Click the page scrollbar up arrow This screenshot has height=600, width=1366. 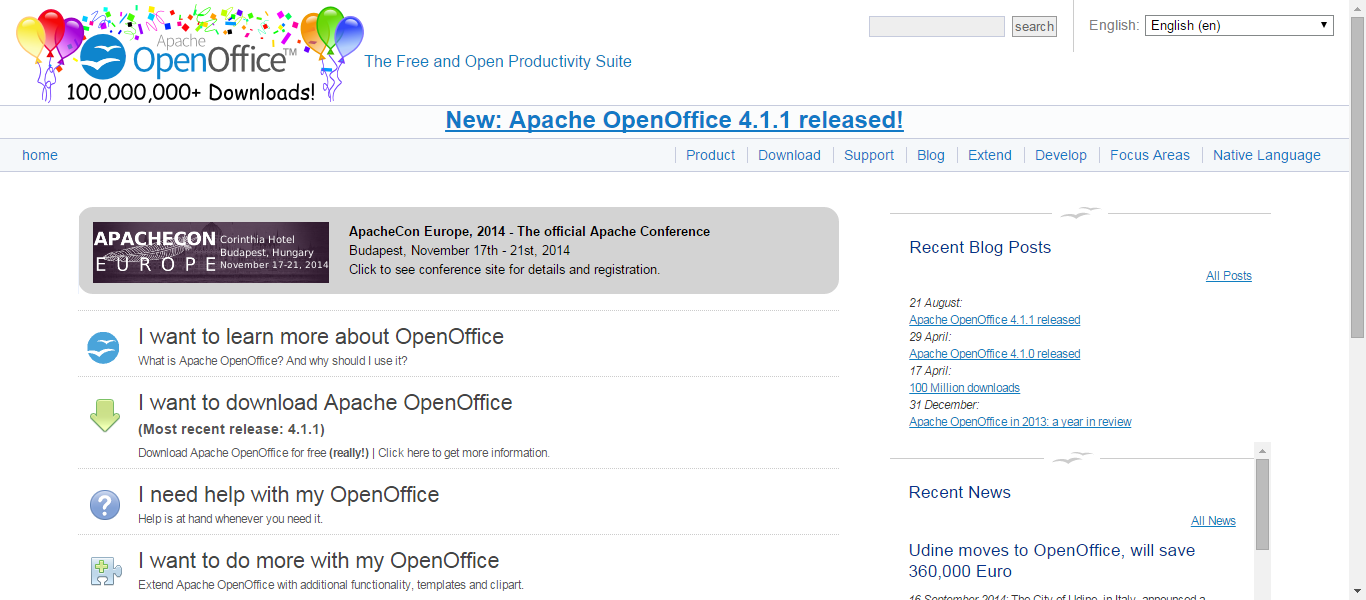pyautogui.click(x=1357, y=8)
